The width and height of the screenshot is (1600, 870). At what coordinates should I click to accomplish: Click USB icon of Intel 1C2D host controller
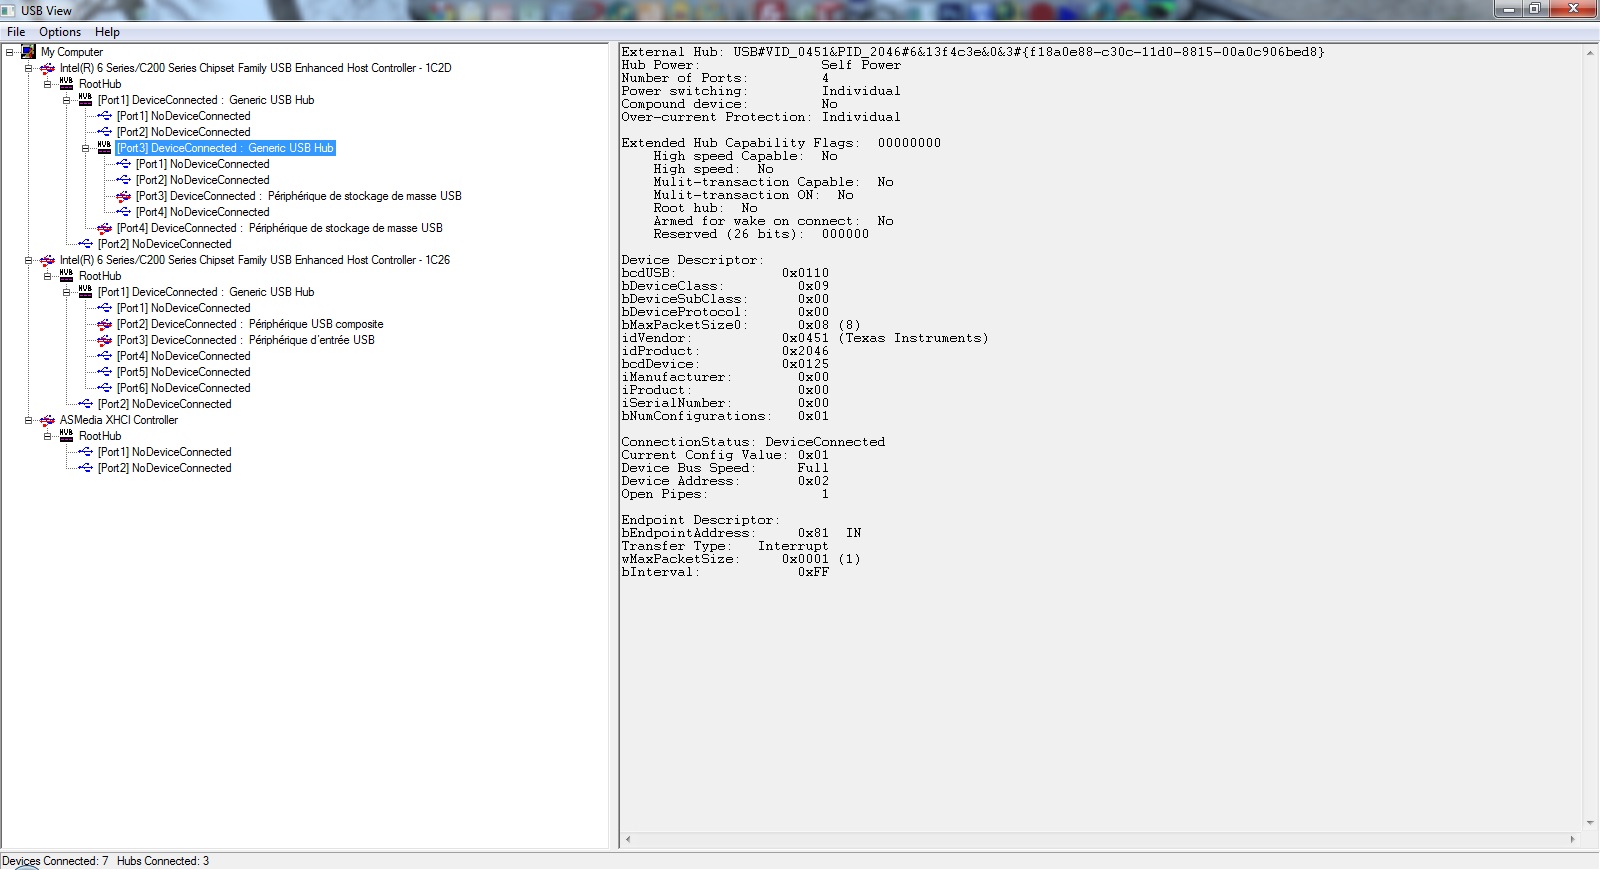click(x=48, y=68)
